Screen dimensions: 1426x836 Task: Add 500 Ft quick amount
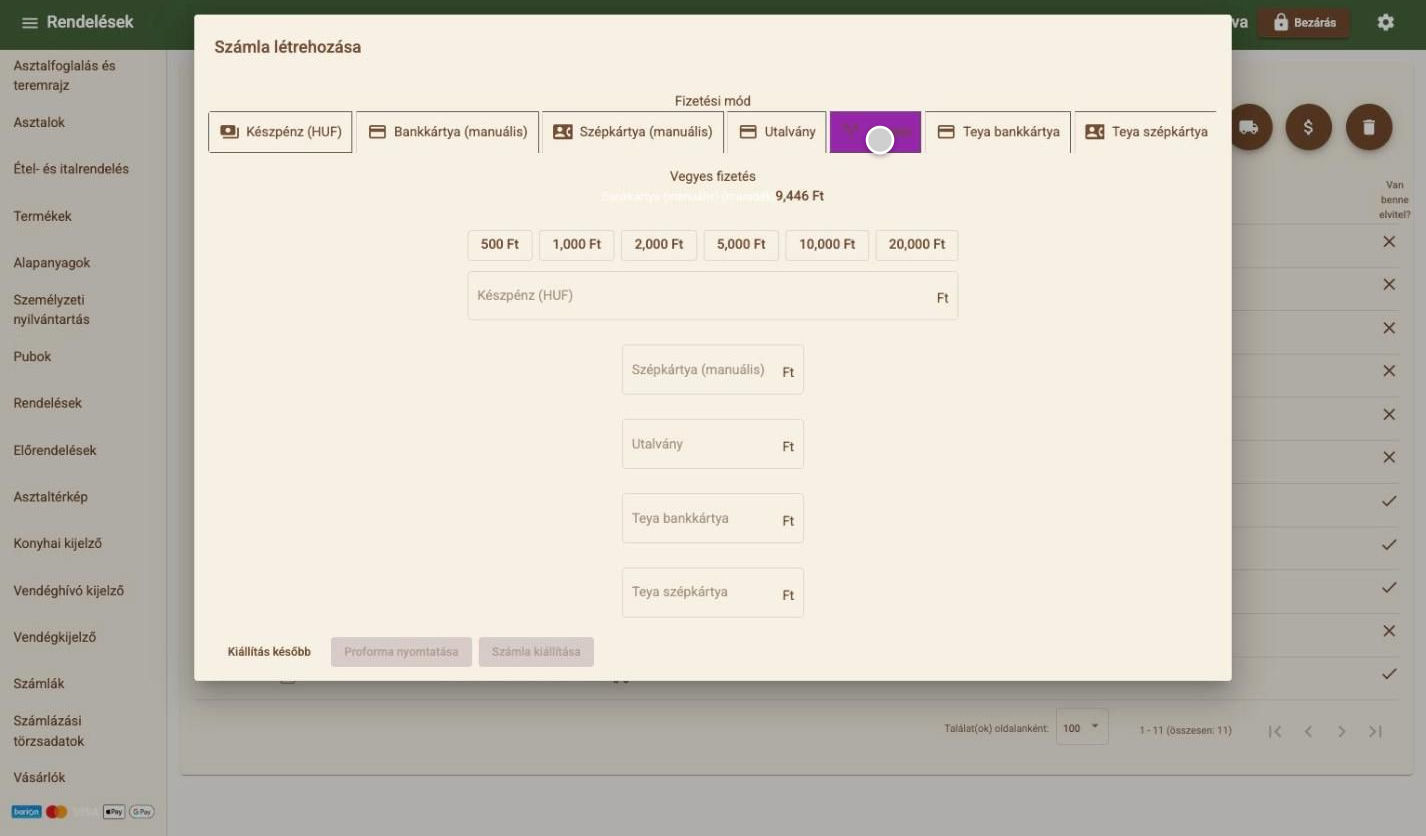(500, 245)
